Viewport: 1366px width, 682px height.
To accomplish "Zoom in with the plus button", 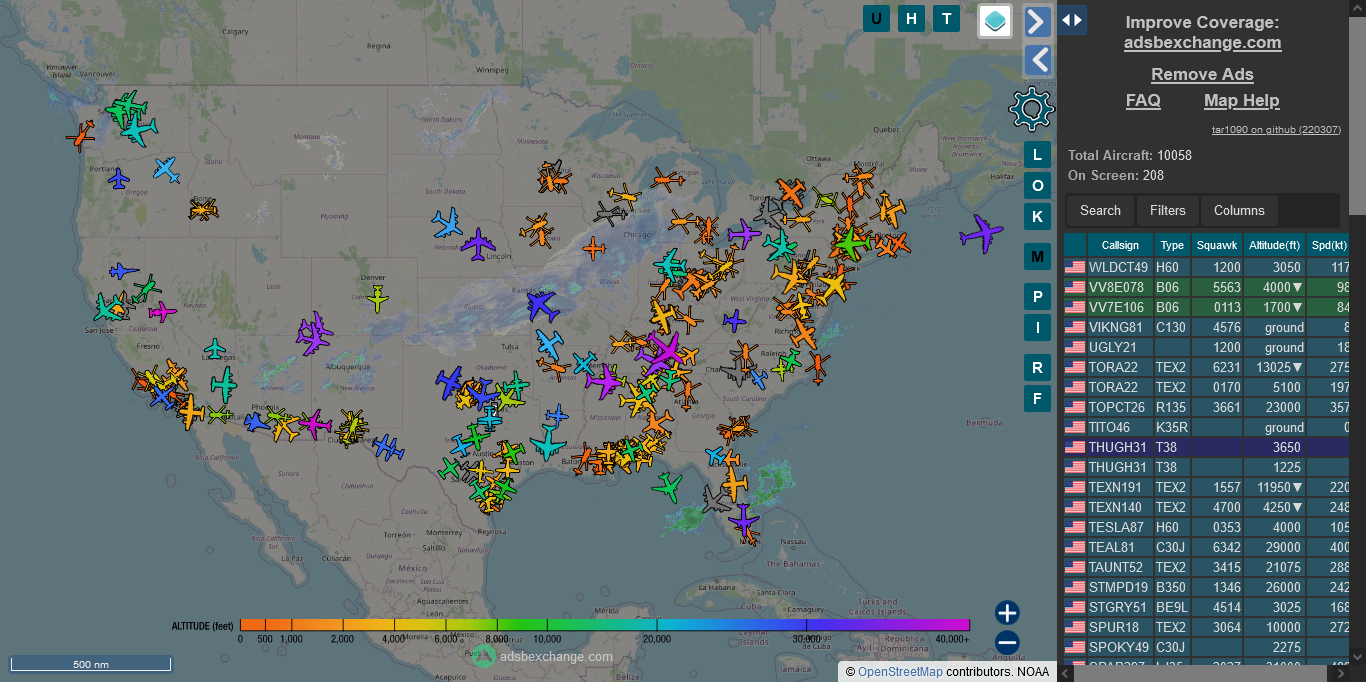I will [1007, 613].
